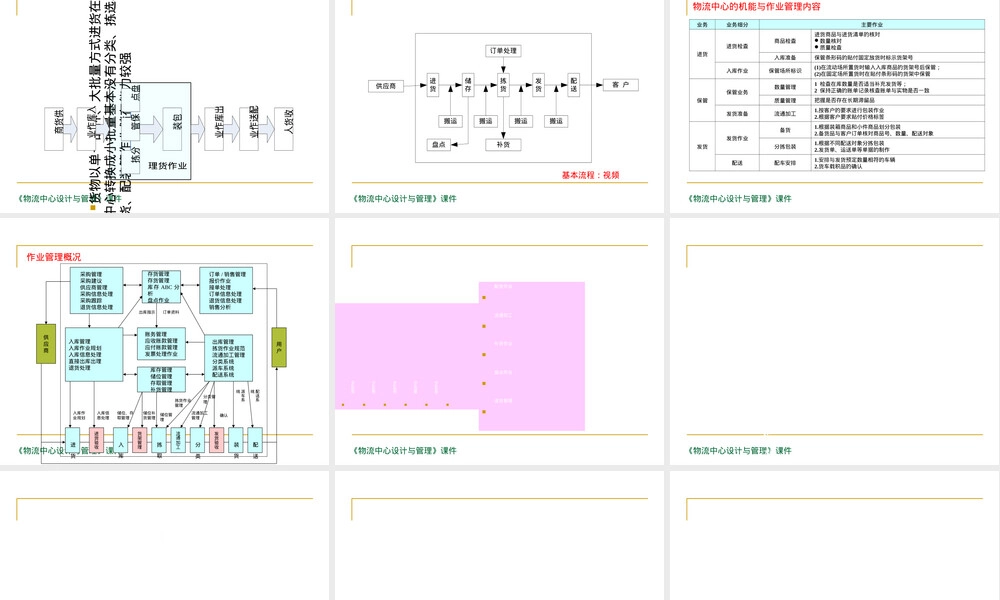Click the 入库准备 table cell
The image size is (1000, 600).
point(785,57)
